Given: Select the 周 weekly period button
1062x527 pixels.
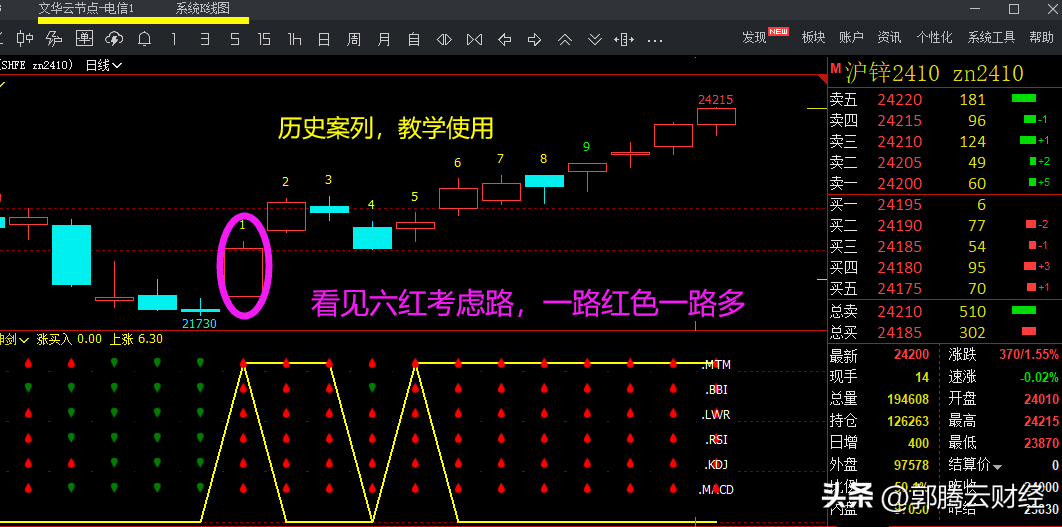Looking at the screenshot, I should [354, 39].
